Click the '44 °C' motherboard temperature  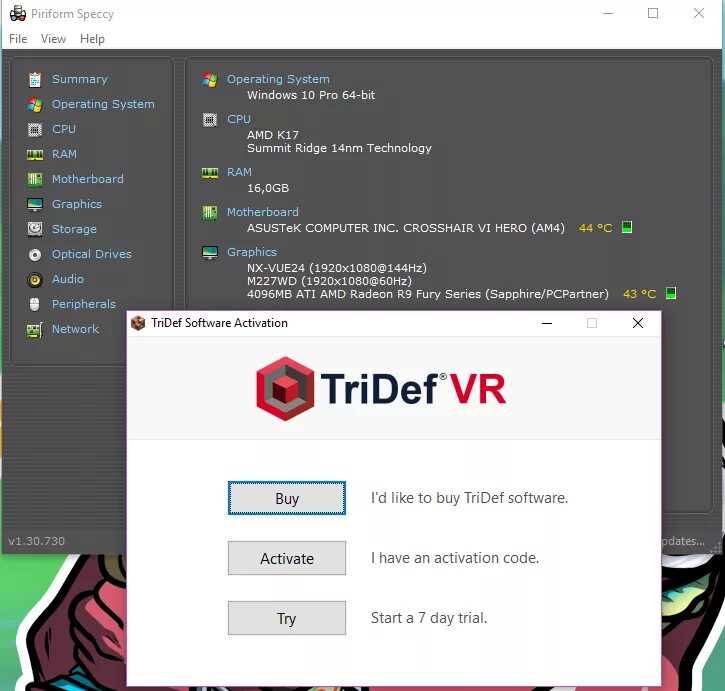coord(596,228)
